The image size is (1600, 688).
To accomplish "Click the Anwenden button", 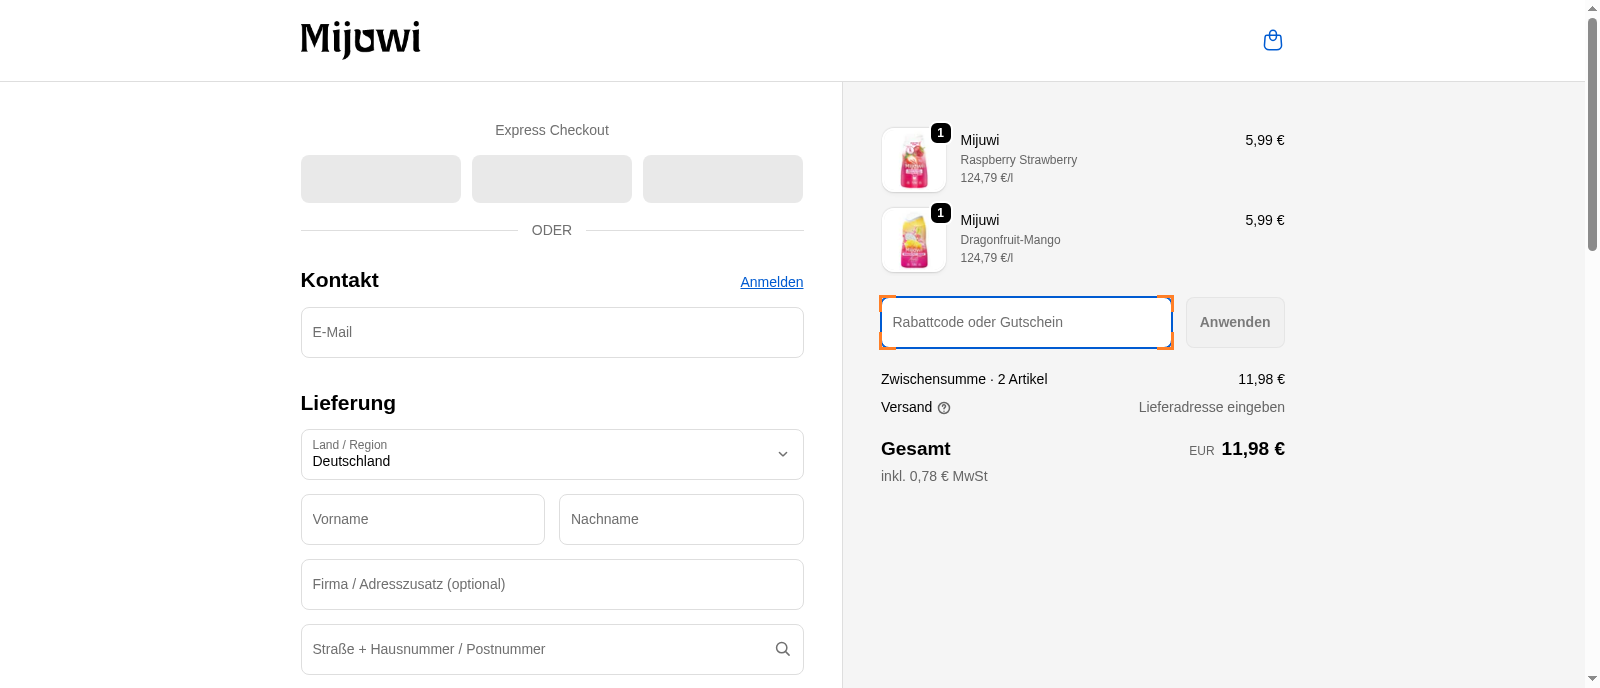I will pos(1235,322).
